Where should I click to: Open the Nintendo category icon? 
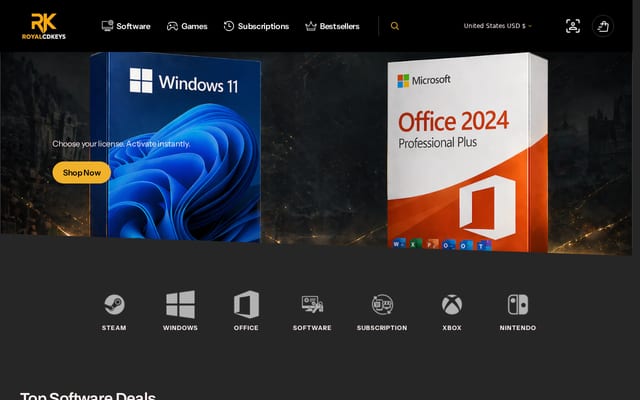pos(518,304)
